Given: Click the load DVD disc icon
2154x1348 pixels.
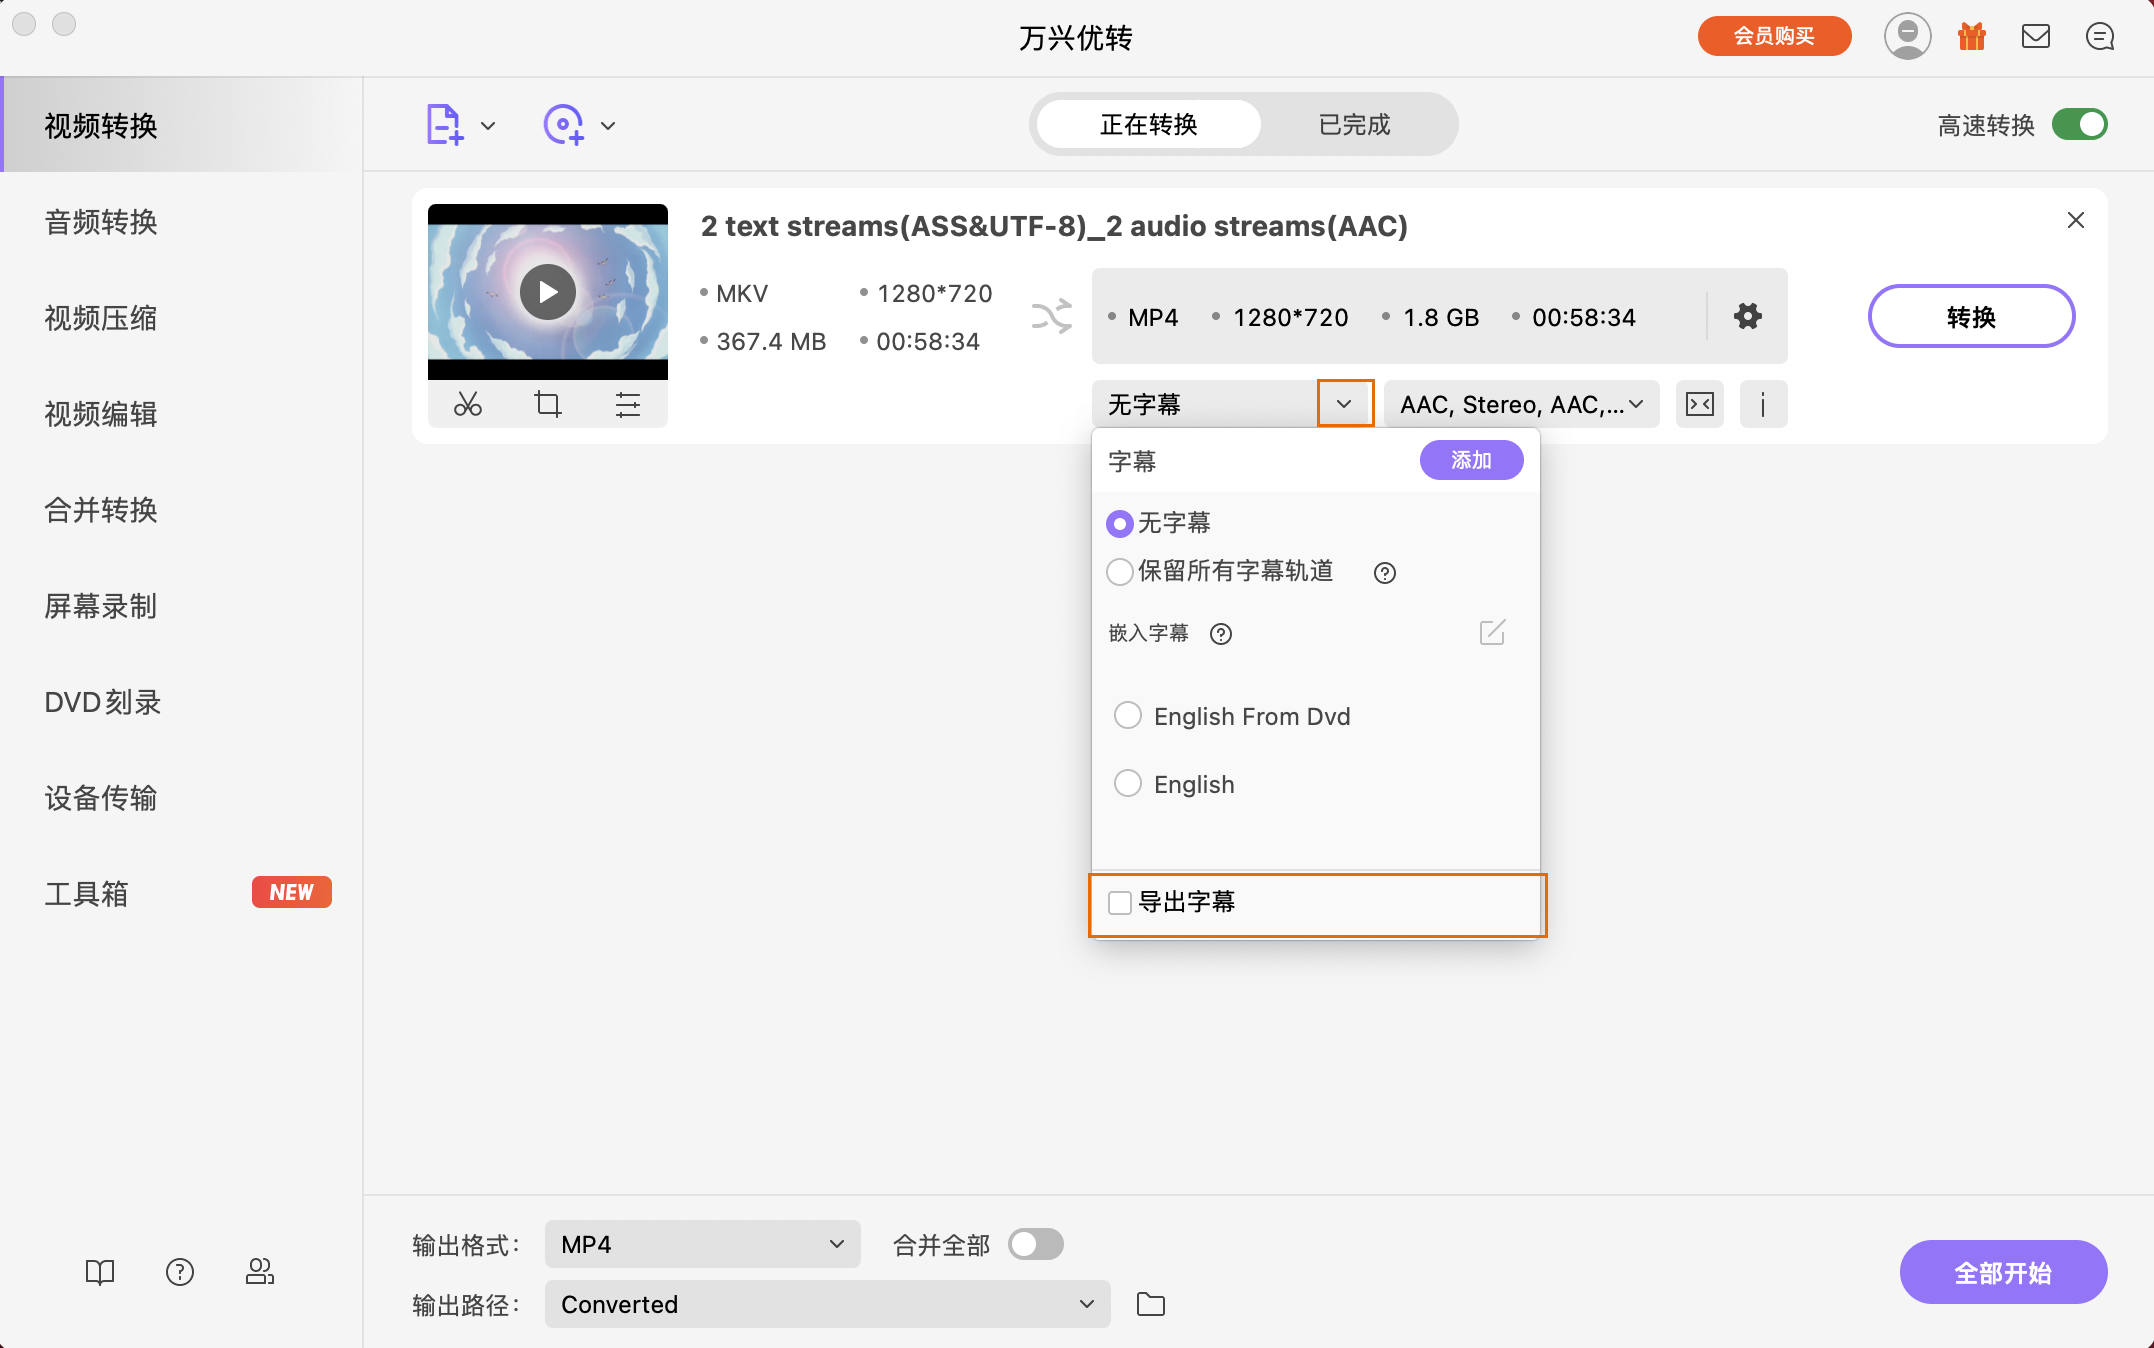Looking at the screenshot, I should [x=564, y=125].
